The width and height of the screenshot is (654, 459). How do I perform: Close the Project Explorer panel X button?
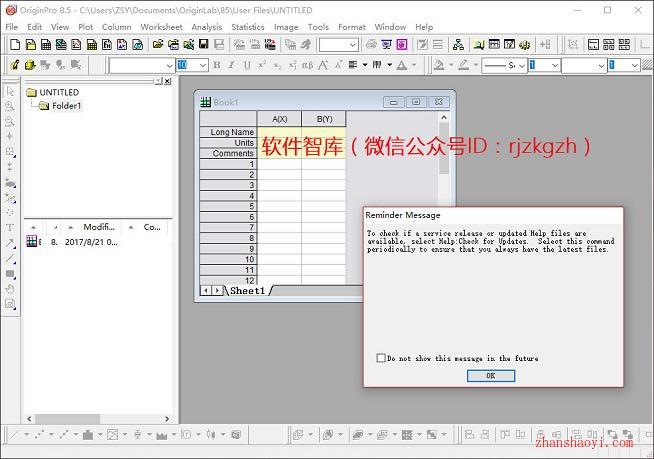tap(167, 81)
